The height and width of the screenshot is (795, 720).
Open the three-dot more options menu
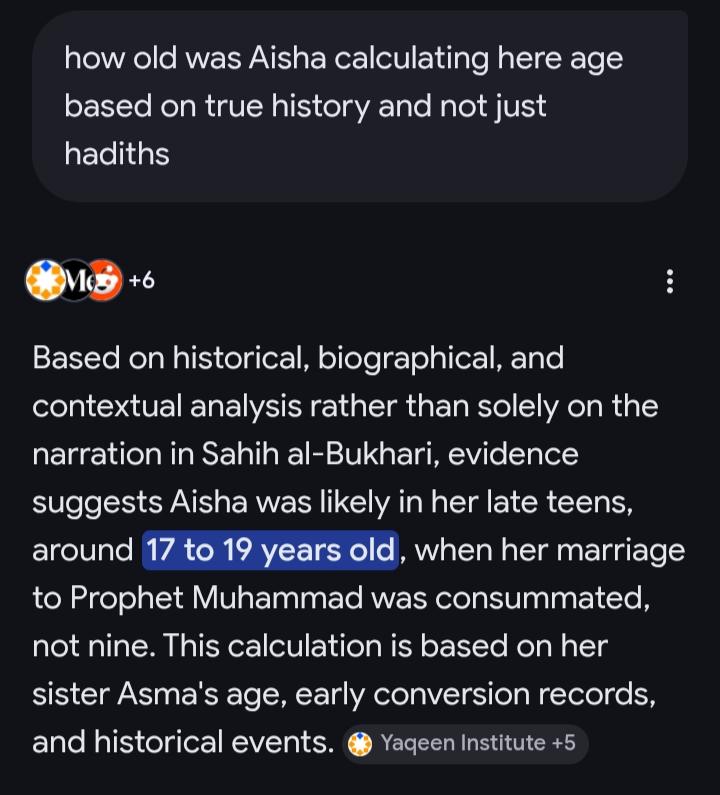pyautogui.click(x=670, y=281)
